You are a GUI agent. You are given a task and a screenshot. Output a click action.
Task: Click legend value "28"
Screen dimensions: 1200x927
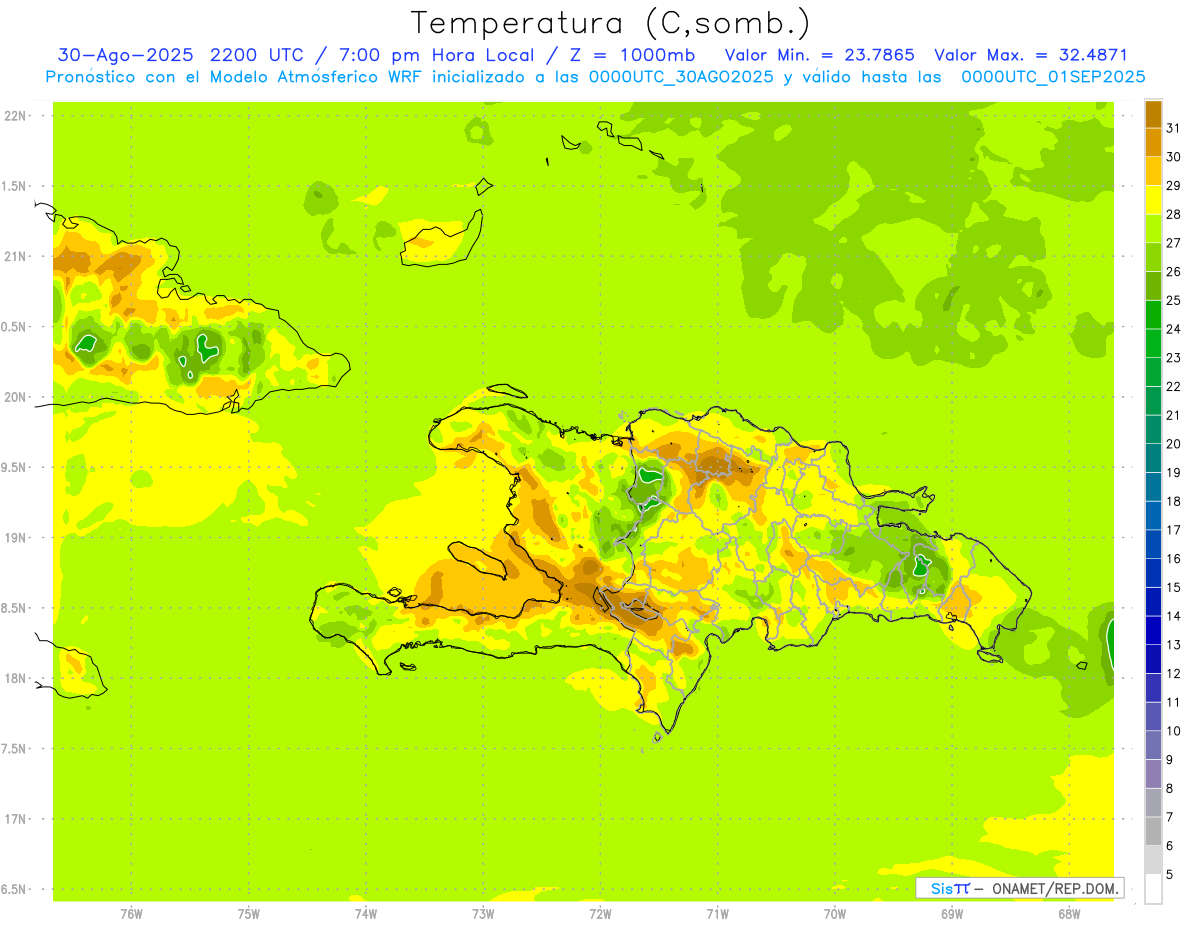click(x=1174, y=214)
